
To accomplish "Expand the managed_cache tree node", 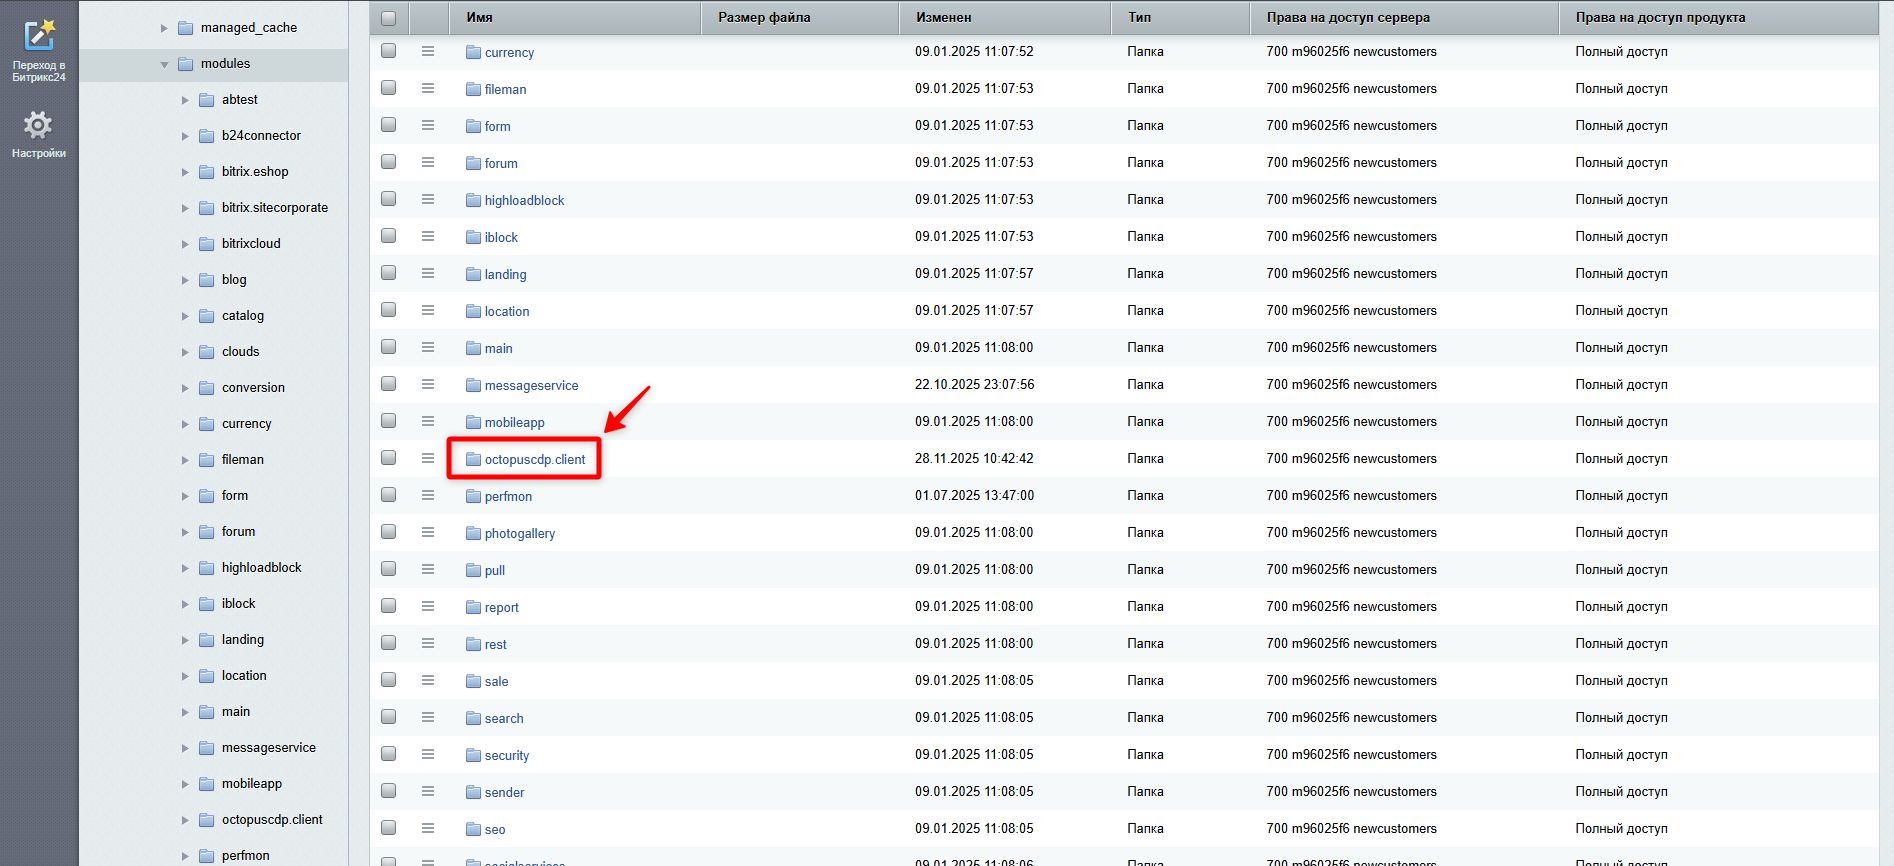I will 164,28.
